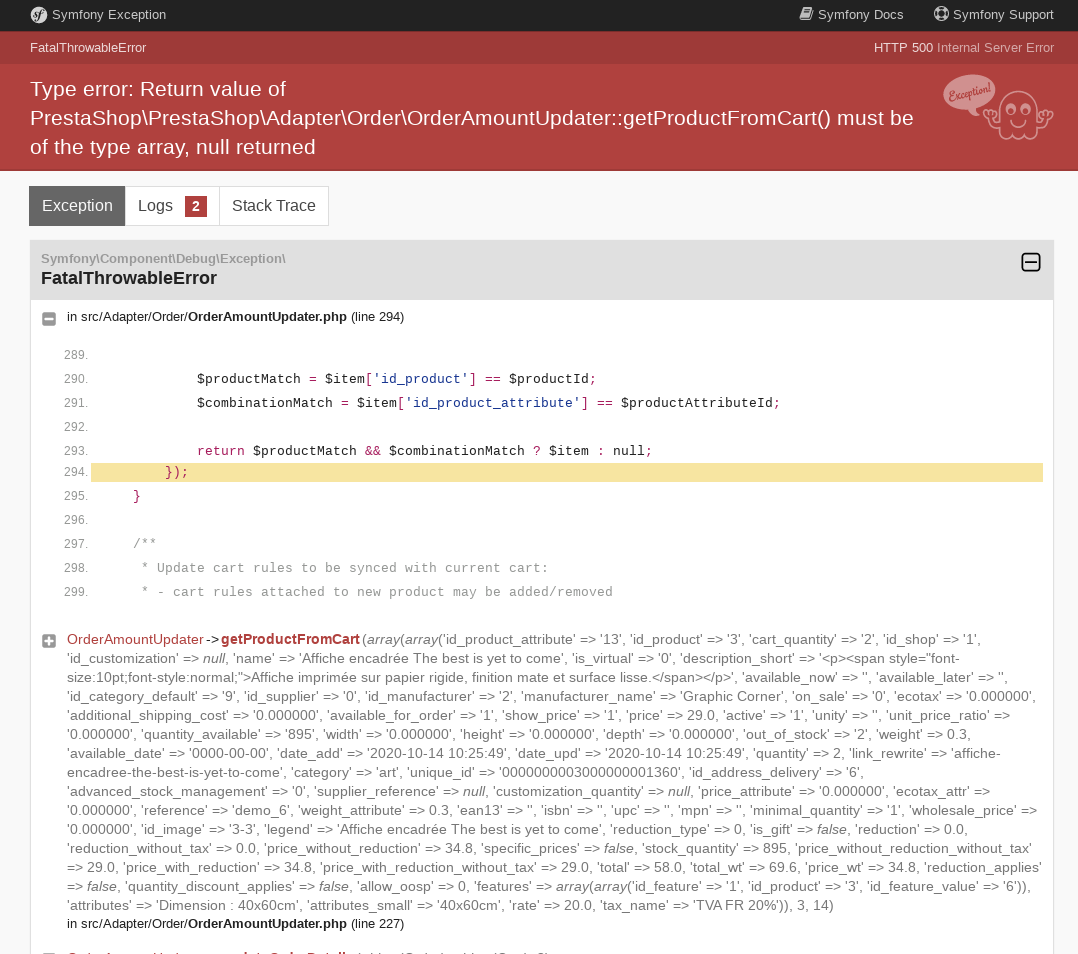Select the Exception tab
The height and width of the screenshot is (954, 1078).
click(x=77, y=206)
